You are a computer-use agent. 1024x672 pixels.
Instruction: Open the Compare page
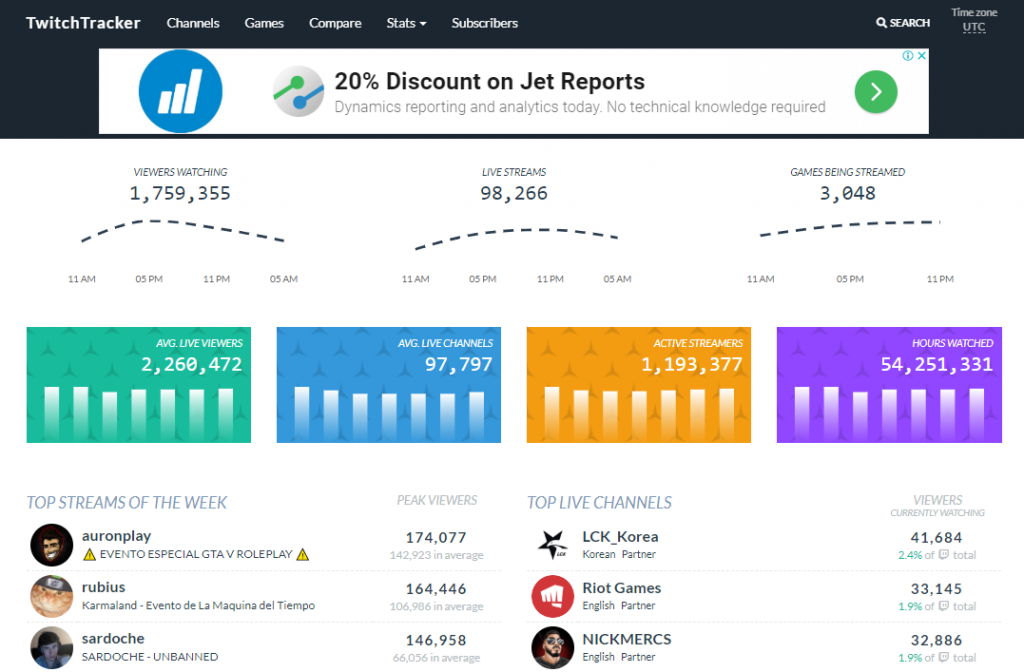(335, 23)
